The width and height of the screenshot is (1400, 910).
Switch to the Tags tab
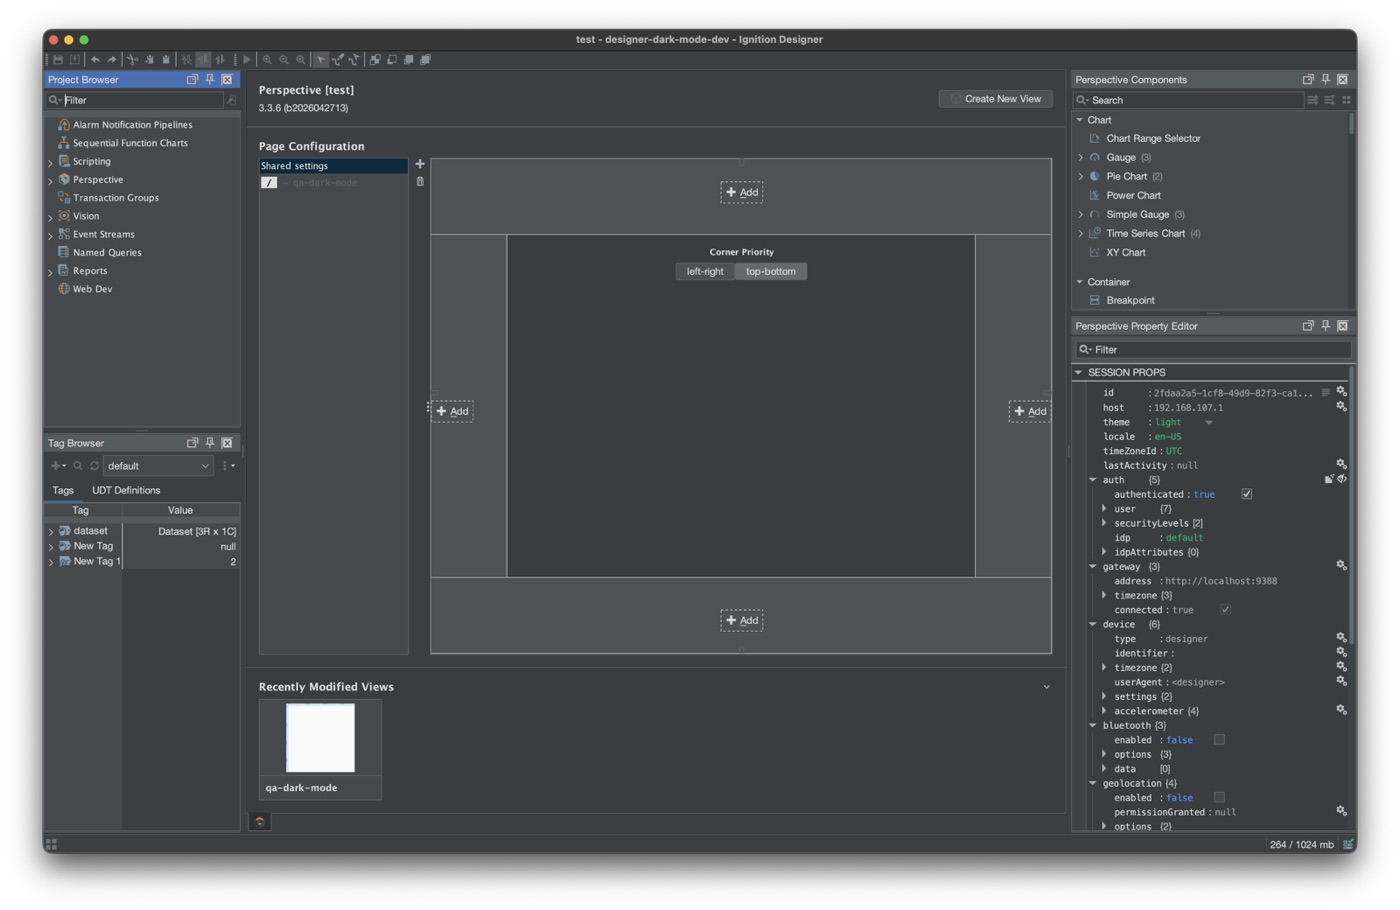(x=63, y=490)
